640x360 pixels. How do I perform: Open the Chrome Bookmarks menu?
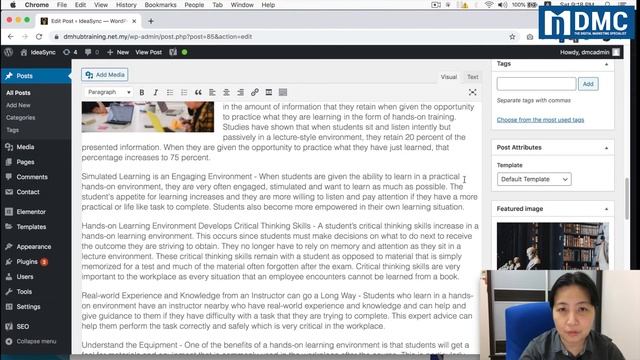point(160,5)
